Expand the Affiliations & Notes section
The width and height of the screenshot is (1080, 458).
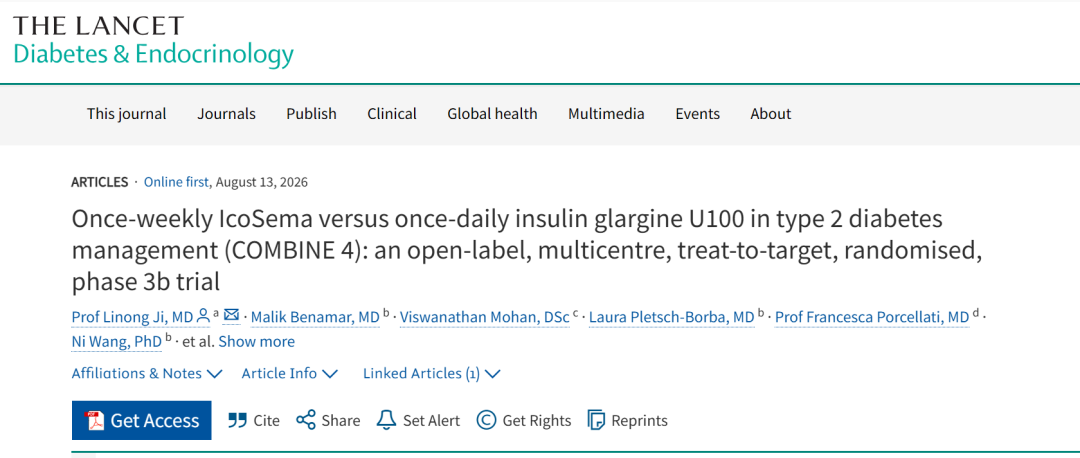tap(147, 373)
